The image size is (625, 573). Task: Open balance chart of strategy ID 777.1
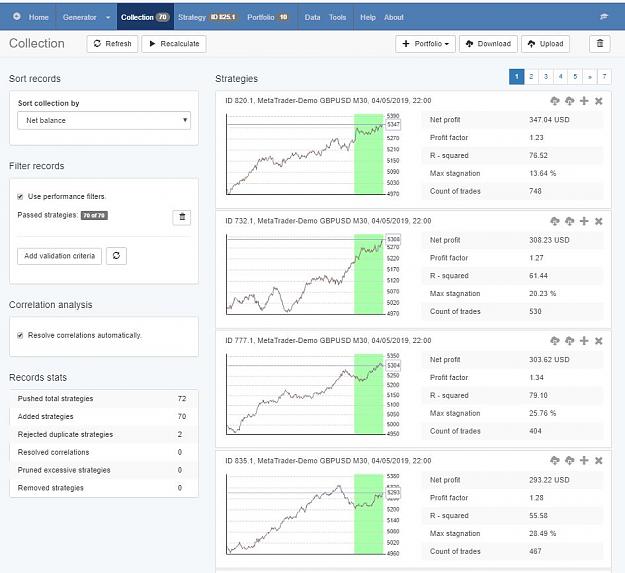(313, 394)
